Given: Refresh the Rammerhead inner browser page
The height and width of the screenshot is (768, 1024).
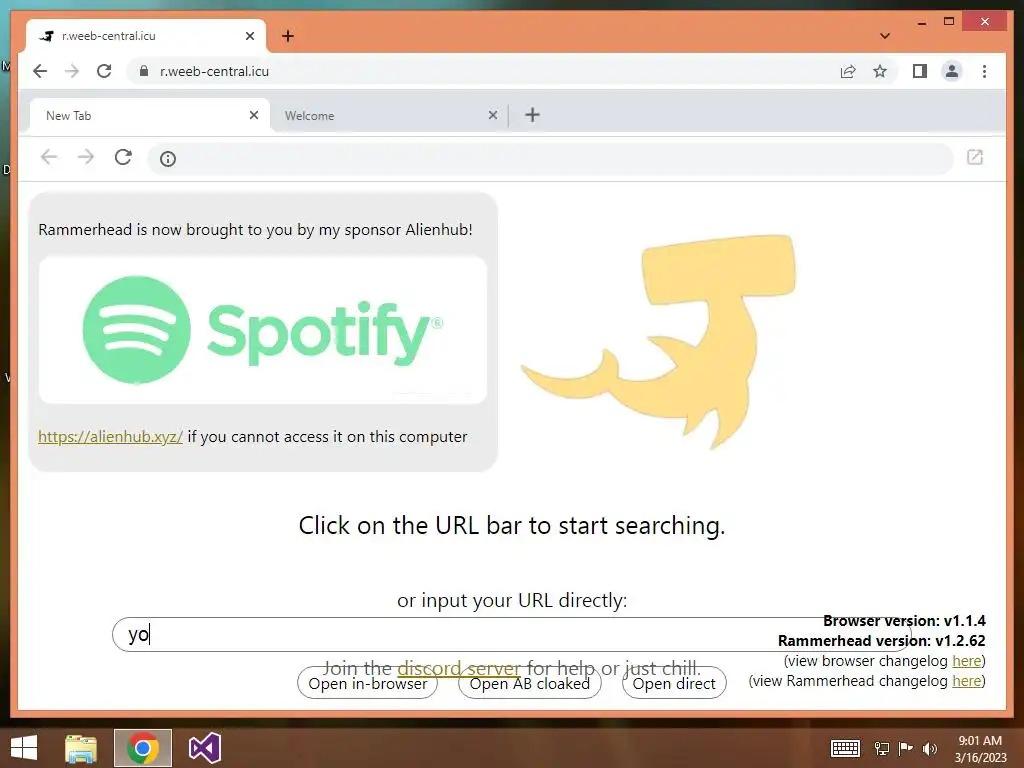Looking at the screenshot, I should pos(123,157).
